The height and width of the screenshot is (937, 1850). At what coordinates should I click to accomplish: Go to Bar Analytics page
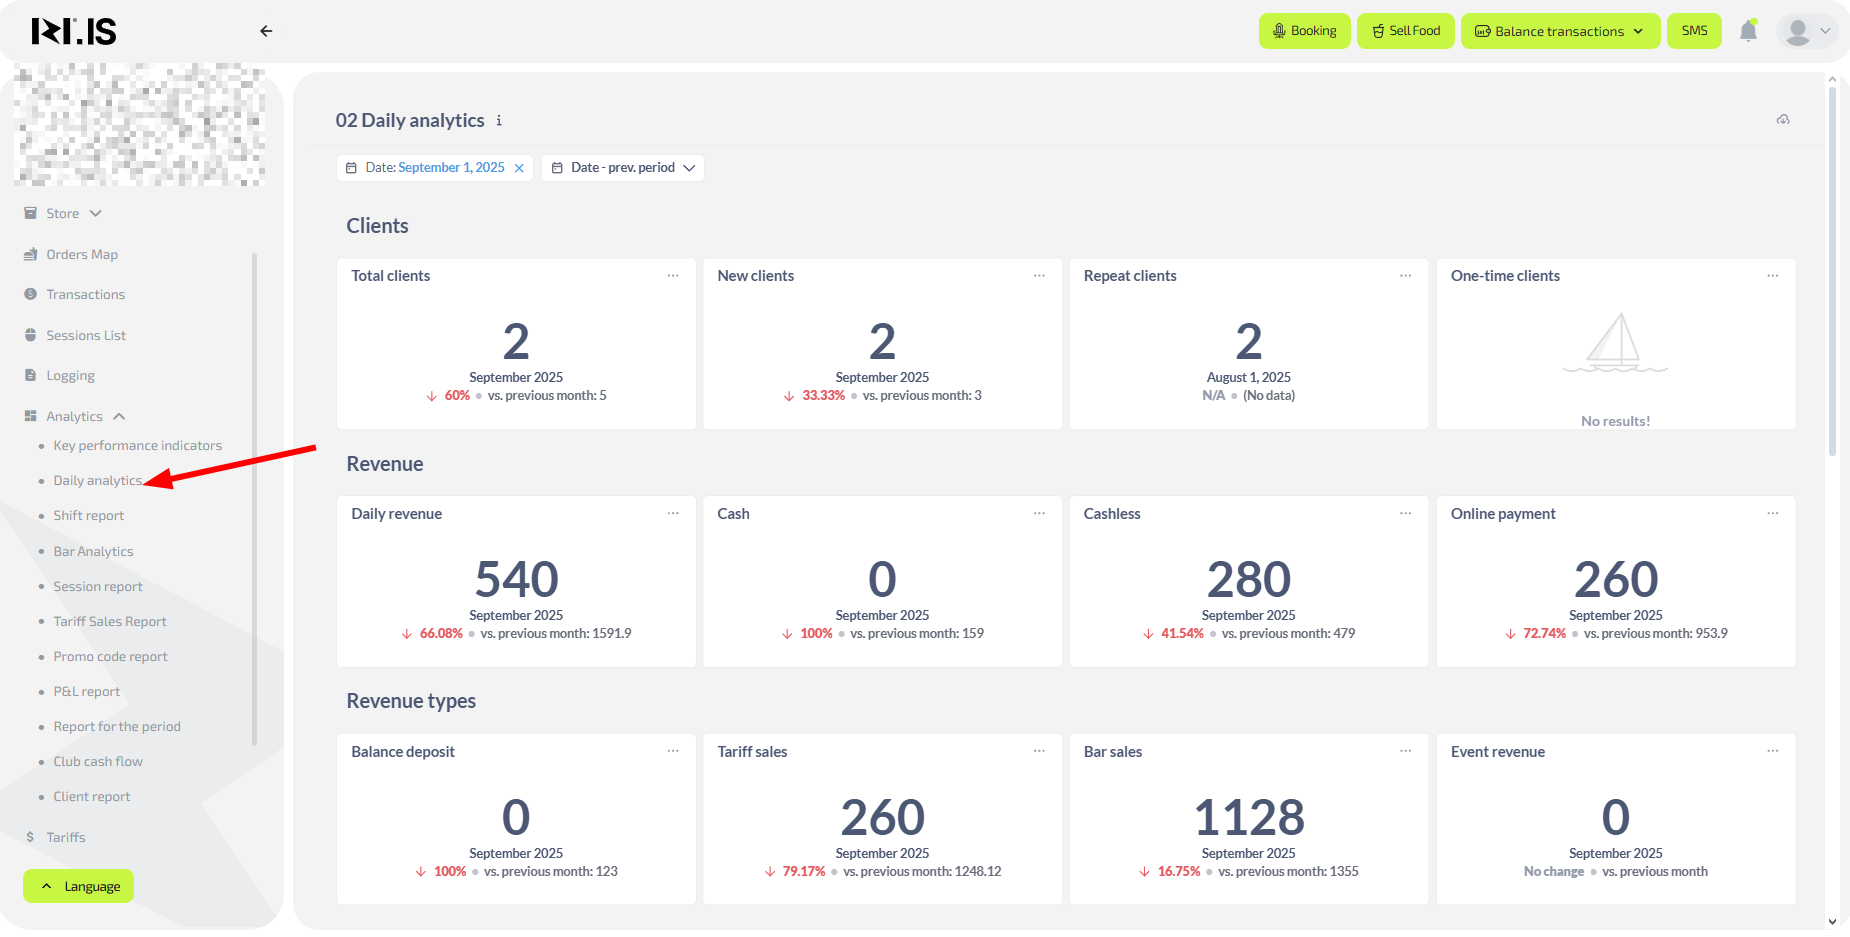click(x=93, y=552)
